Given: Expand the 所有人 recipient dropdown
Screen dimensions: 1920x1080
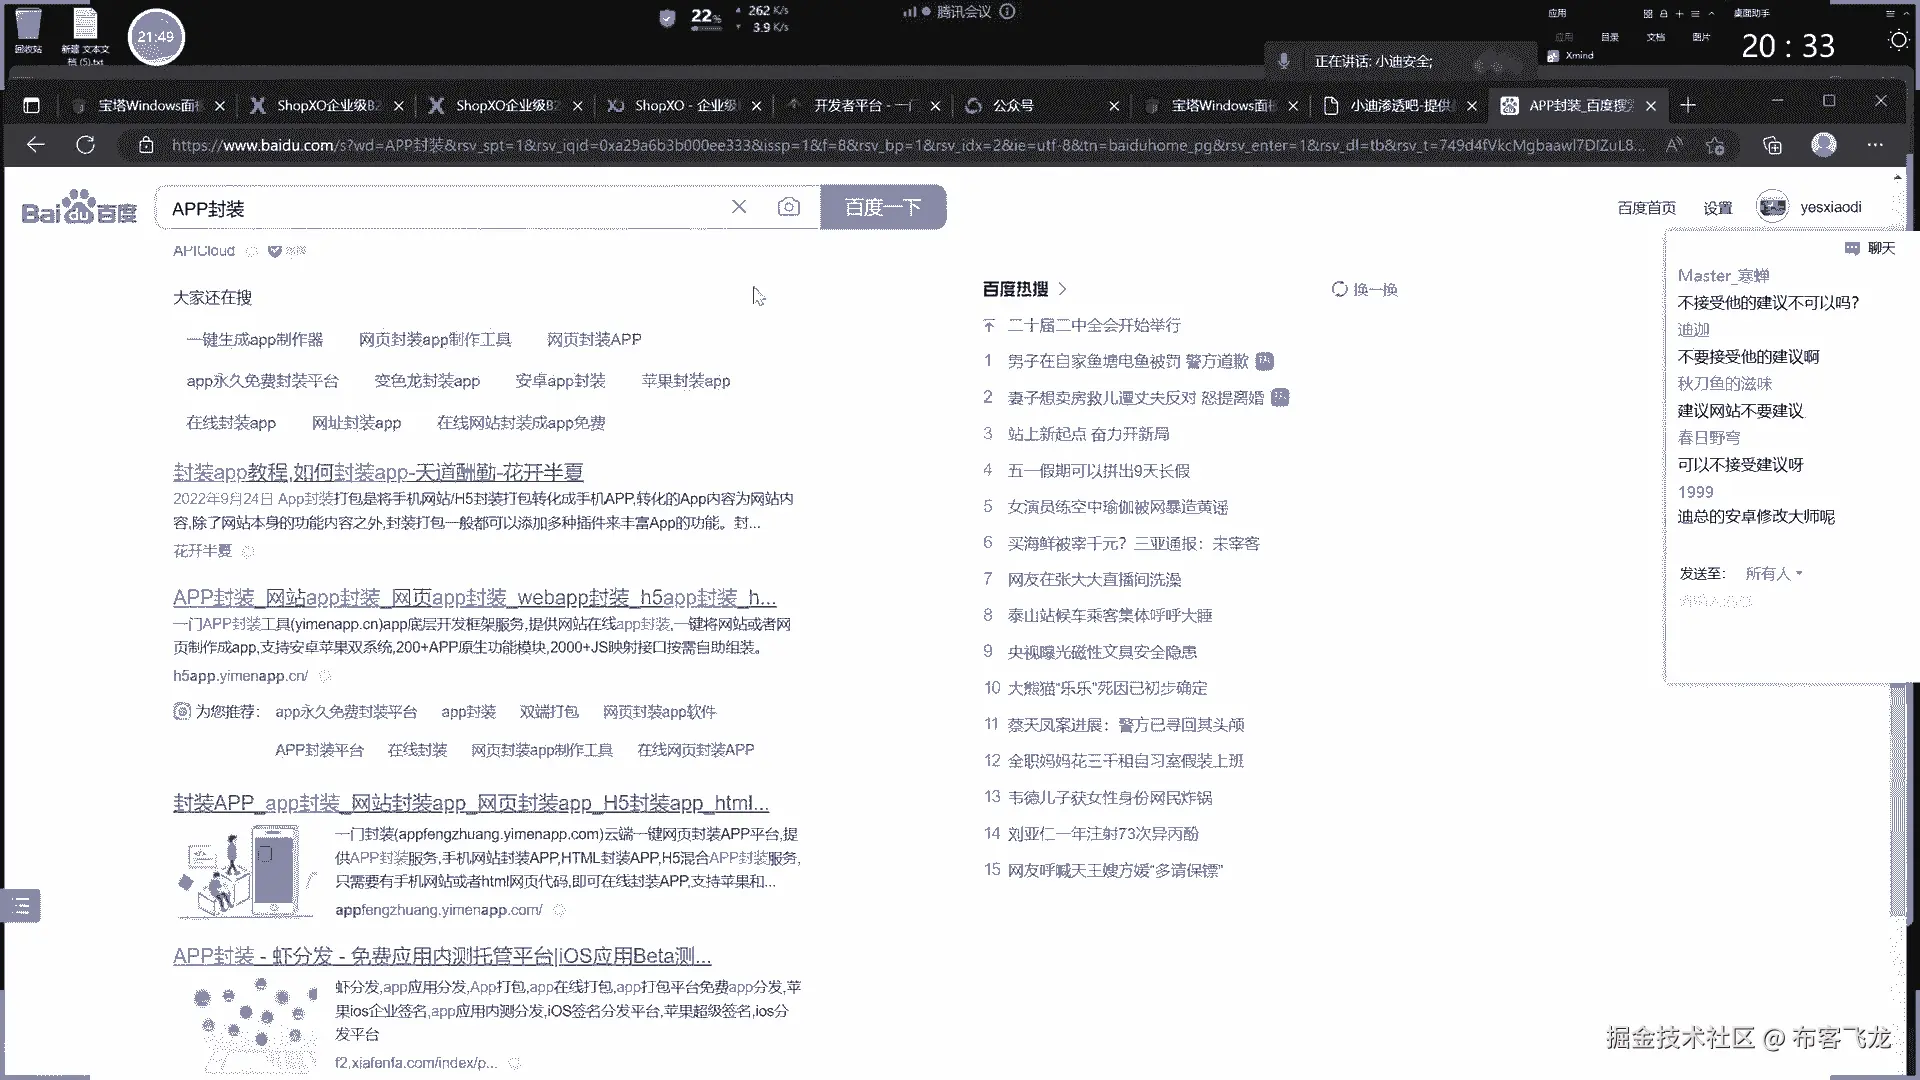Looking at the screenshot, I should (x=1774, y=574).
